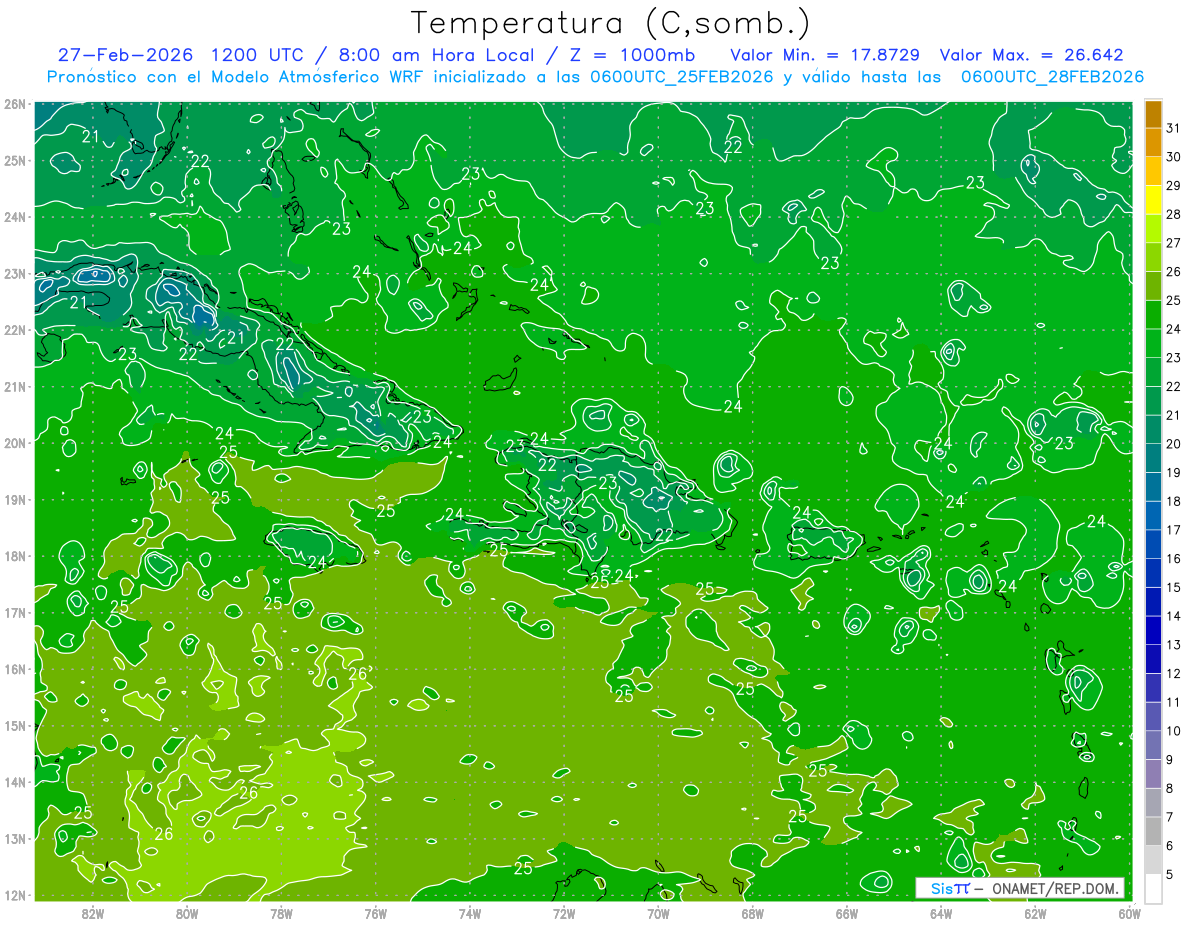1200x927 pixels.
Task: Click the color scale label '18'
Action: (1174, 501)
